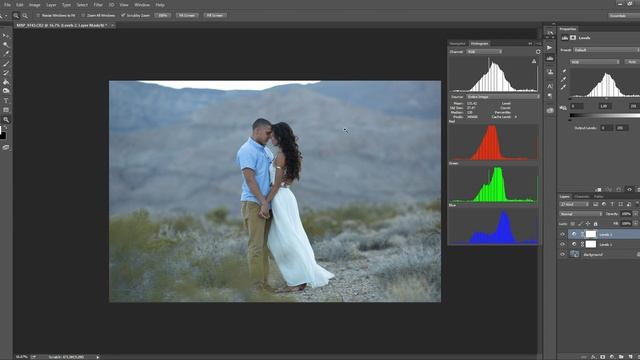Hide the Levels 1 layer
The height and width of the screenshot is (360, 640).
[x=562, y=244]
